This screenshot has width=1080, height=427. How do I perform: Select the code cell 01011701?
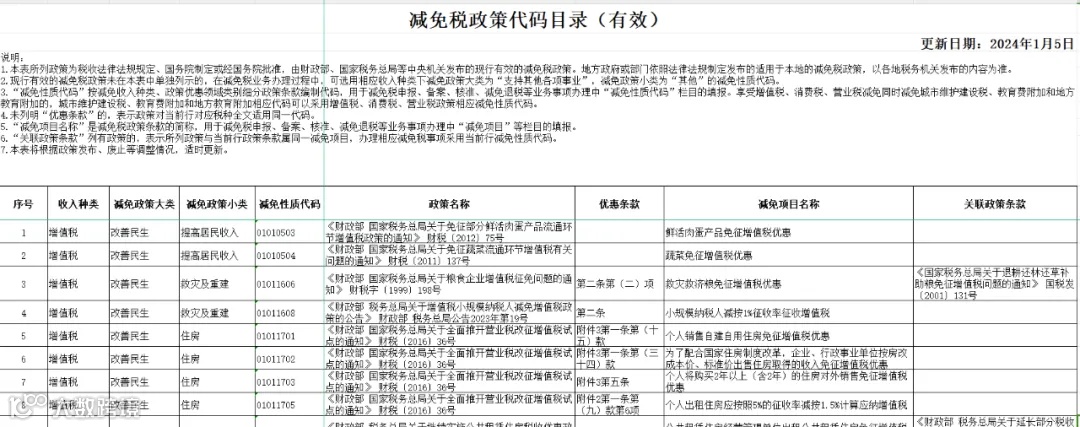point(289,336)
